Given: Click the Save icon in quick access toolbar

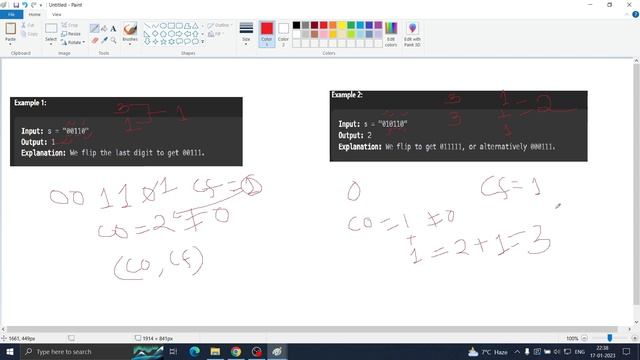Looking at the screenshot, I should tap(16, 5).
